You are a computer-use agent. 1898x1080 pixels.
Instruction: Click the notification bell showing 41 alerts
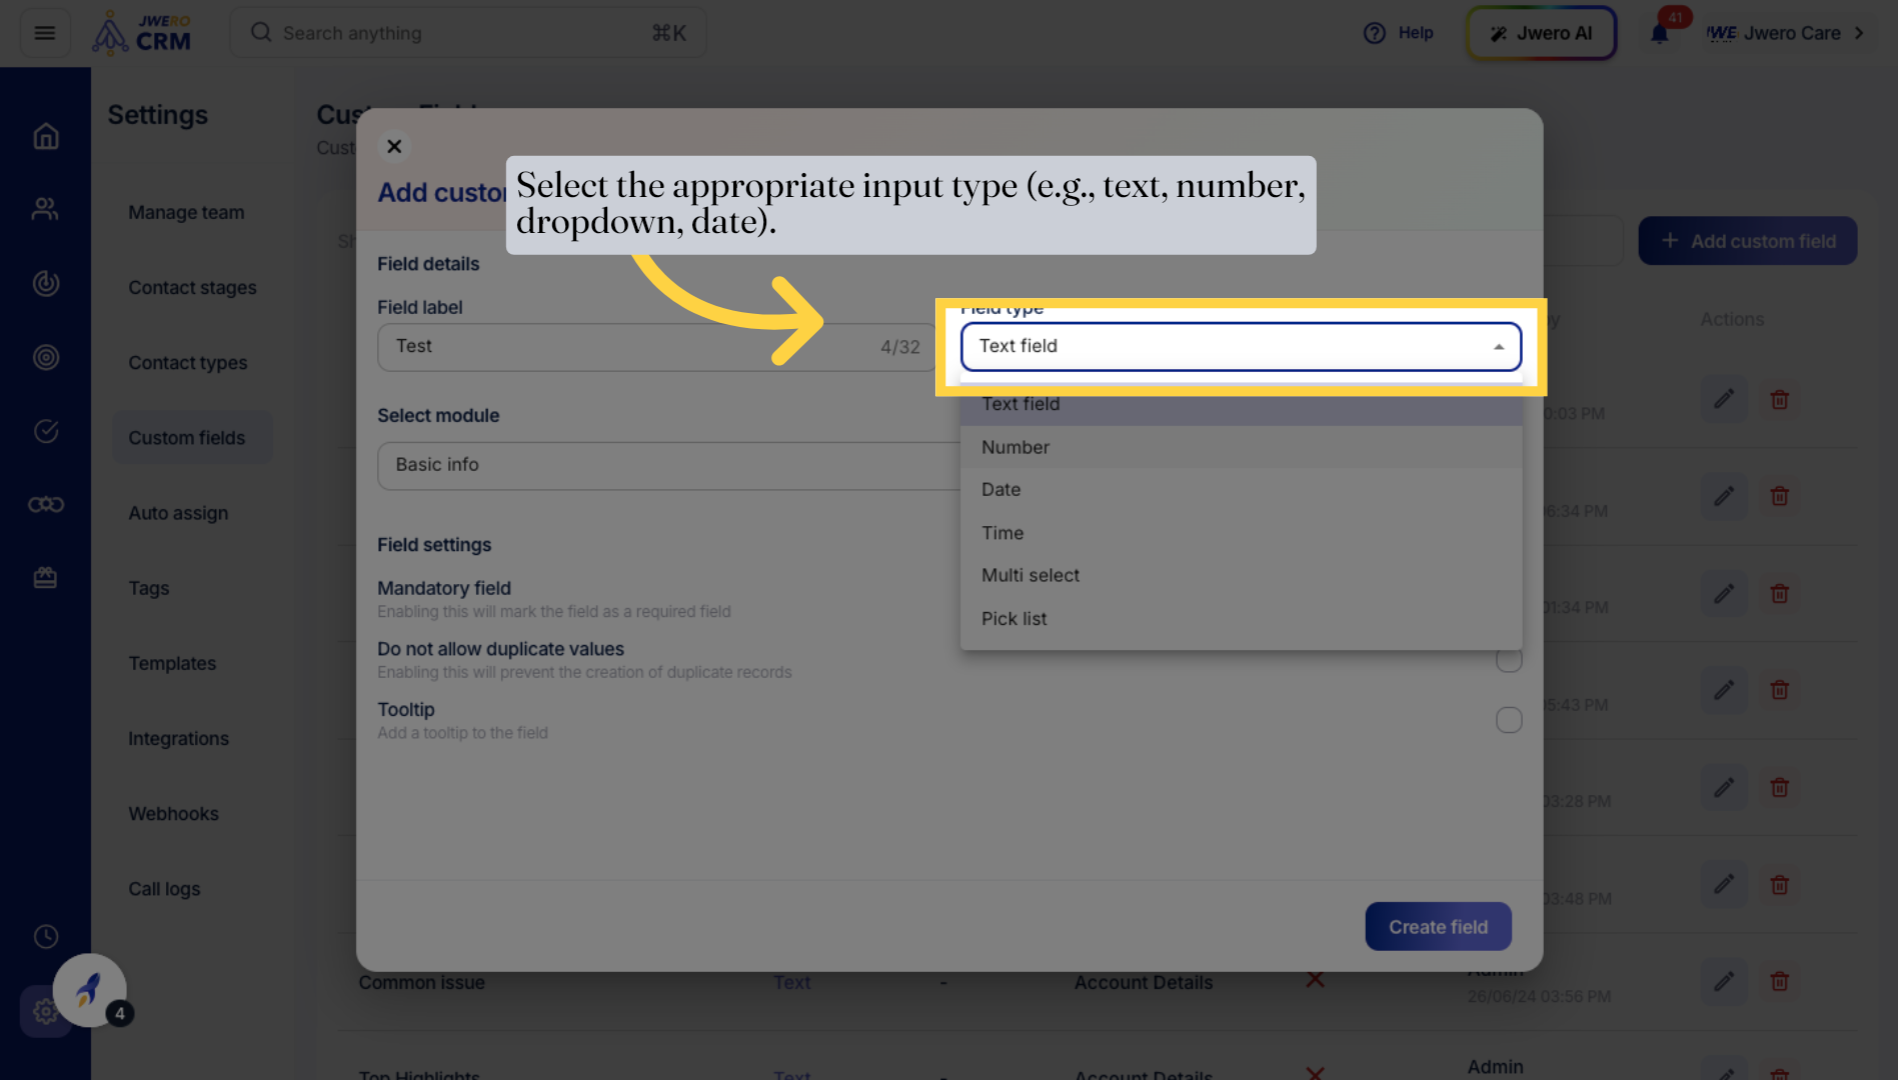click(x=1660, y=32)
